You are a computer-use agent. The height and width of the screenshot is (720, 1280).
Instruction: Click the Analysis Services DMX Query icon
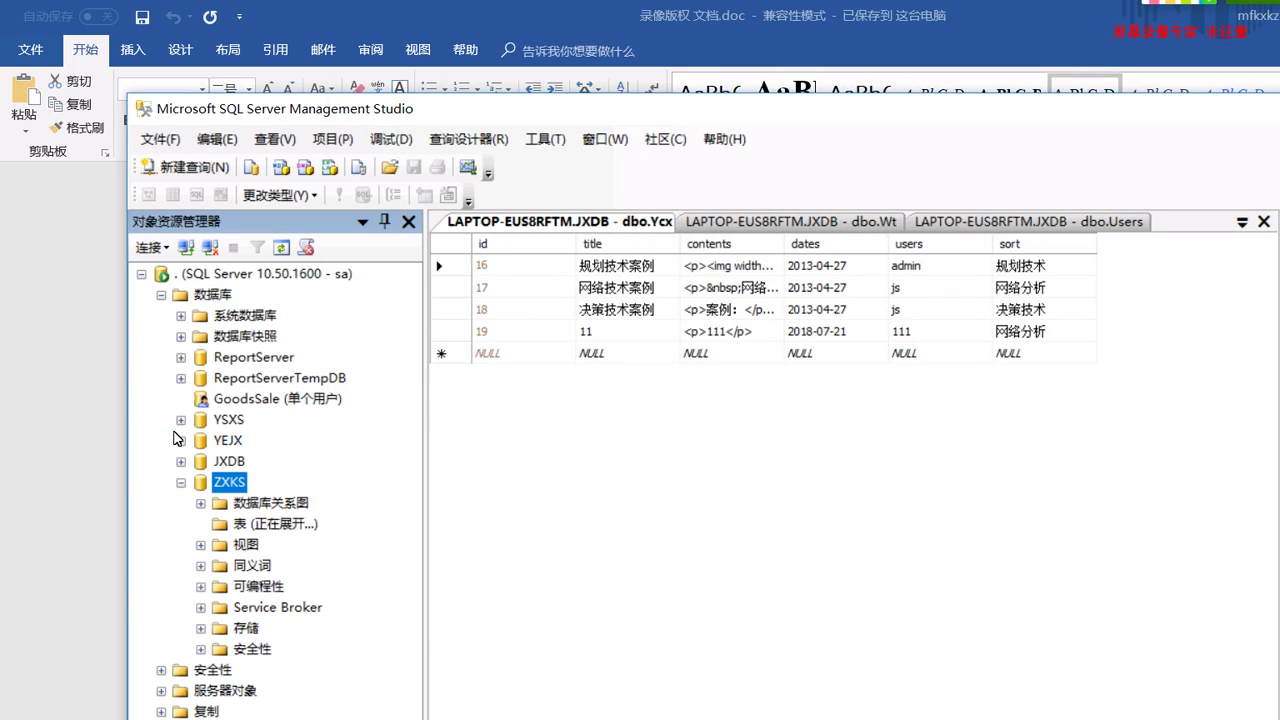(305, 167)
